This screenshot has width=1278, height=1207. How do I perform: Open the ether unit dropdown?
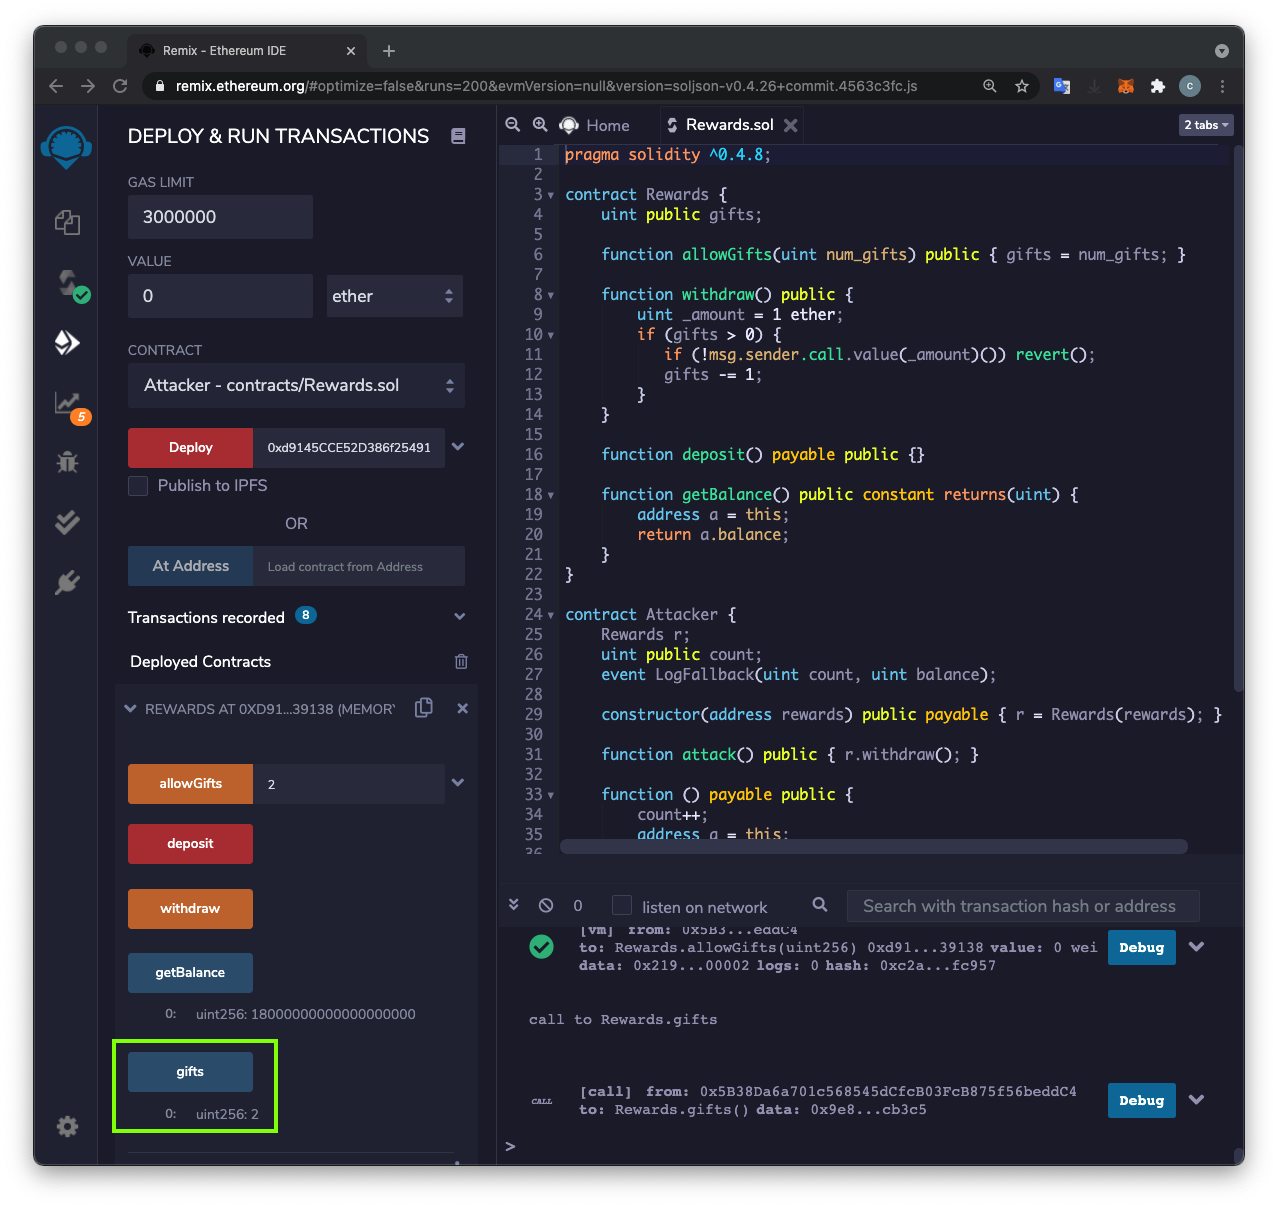(395, 296)
